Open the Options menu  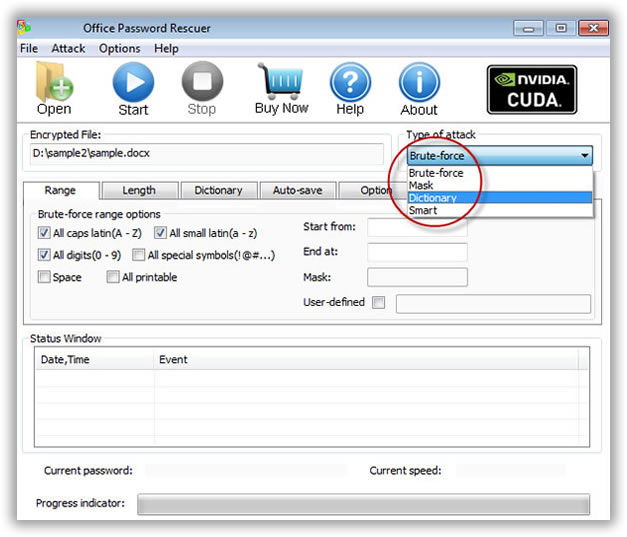click(x=120, y=48)
